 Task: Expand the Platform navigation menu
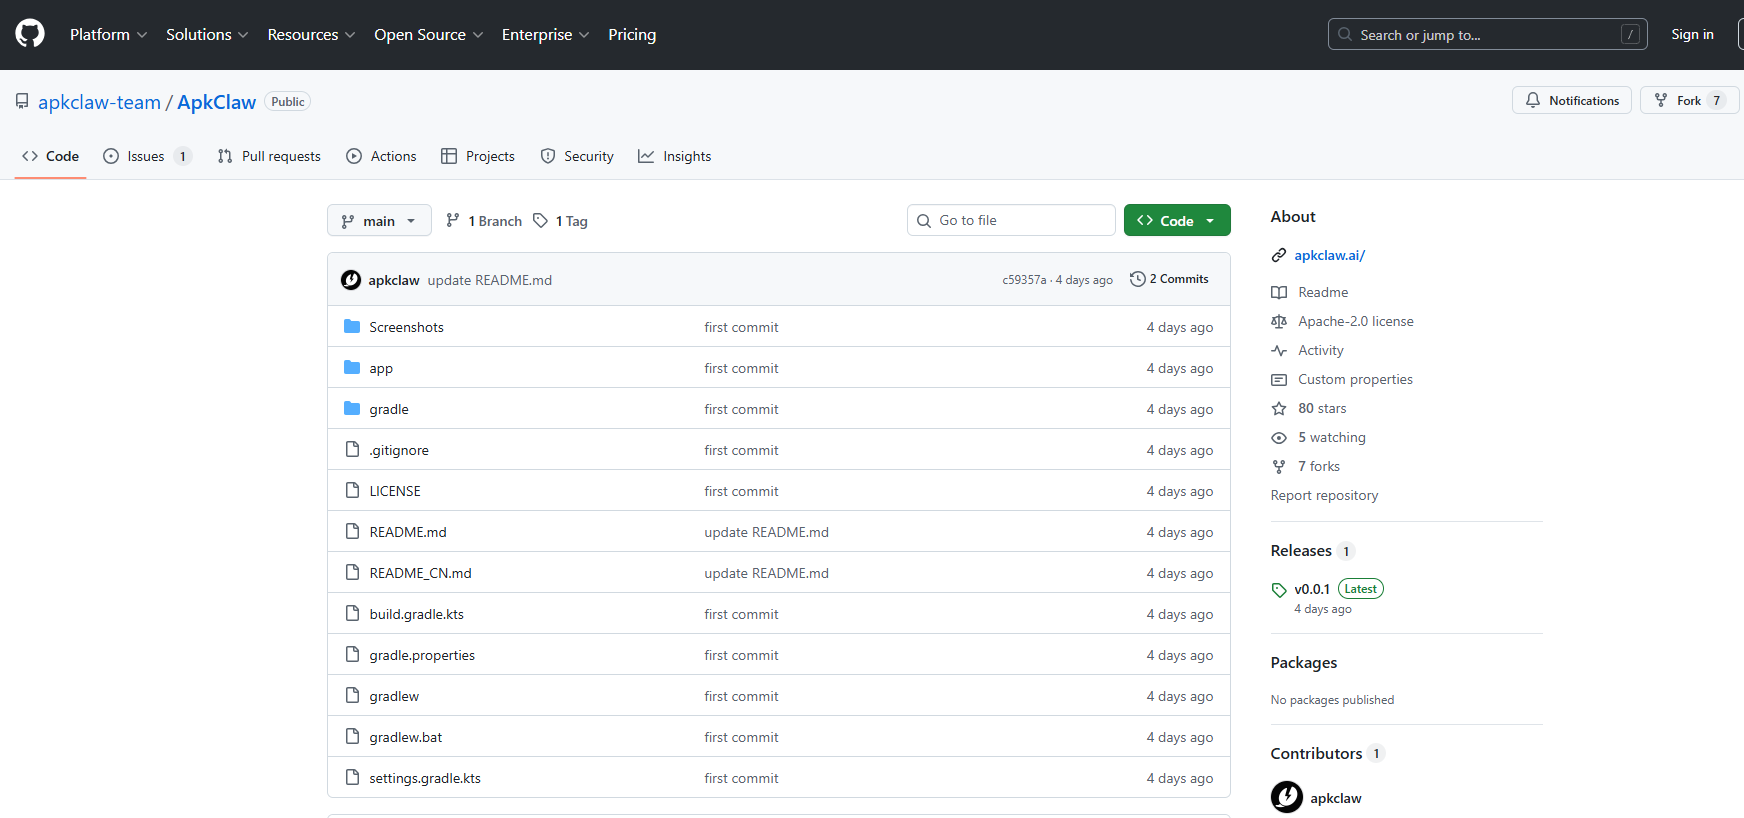tap(108, 34)
